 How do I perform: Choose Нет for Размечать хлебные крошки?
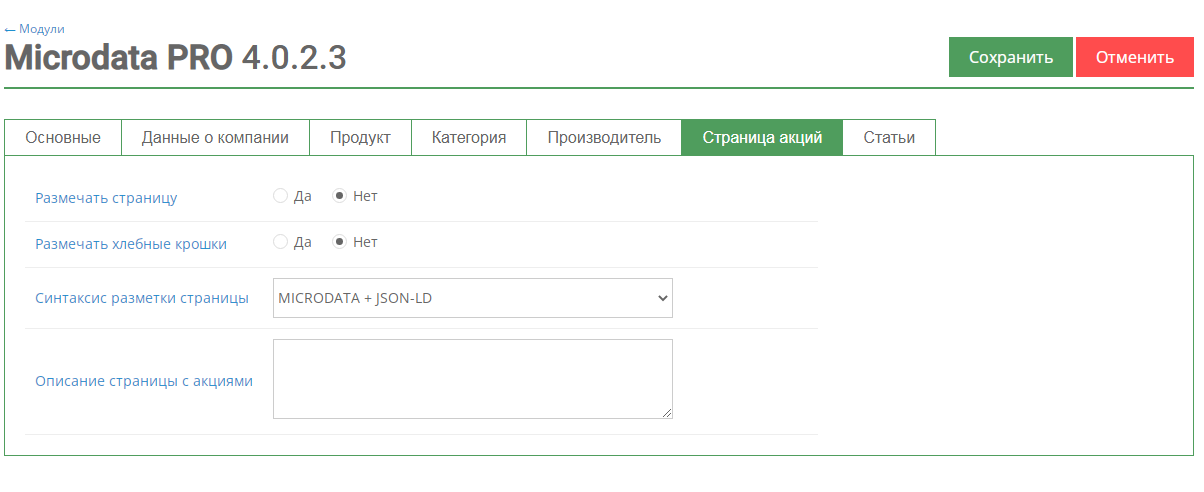(x=340, y=242)
